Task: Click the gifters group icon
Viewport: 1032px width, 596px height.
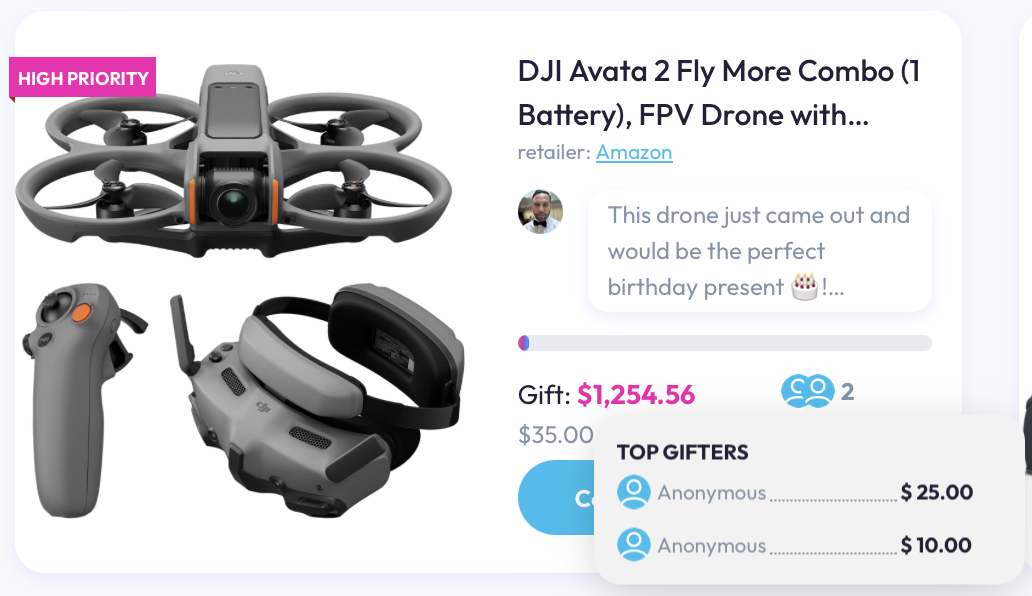Action: coord(808,391)
